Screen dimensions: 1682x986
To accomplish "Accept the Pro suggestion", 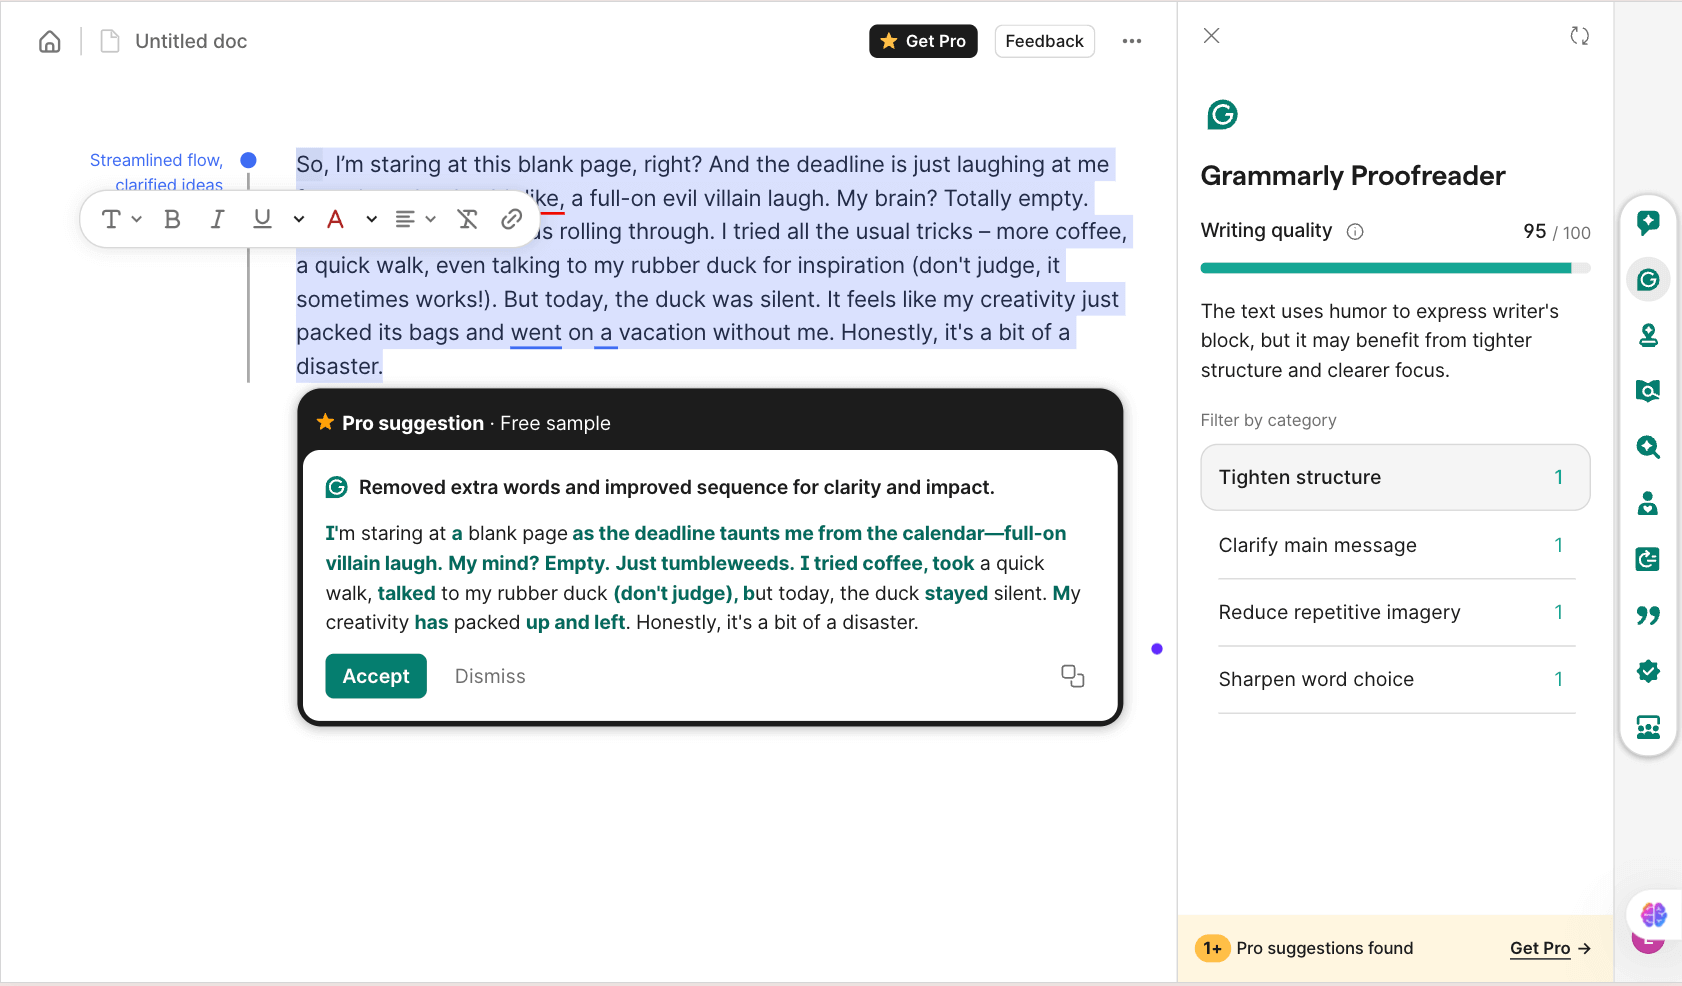I will (376, 676).
